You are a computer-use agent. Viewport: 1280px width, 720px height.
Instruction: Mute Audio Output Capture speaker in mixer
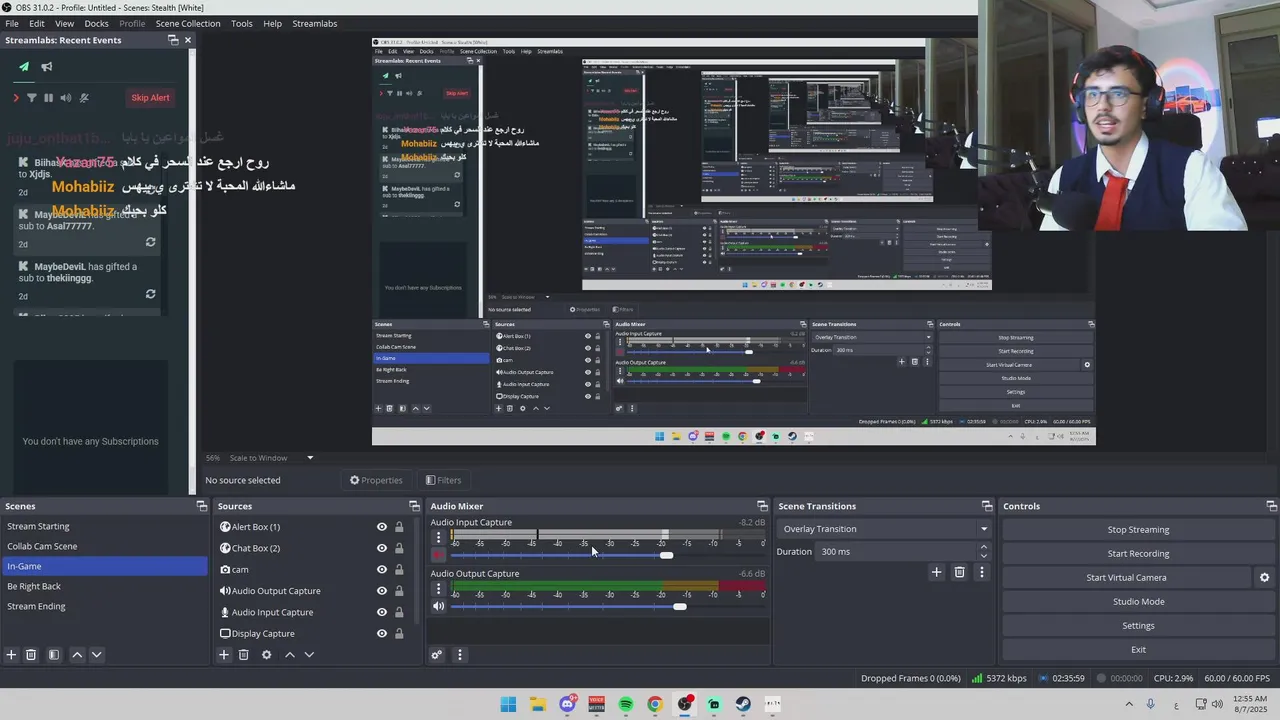point(438,606)
